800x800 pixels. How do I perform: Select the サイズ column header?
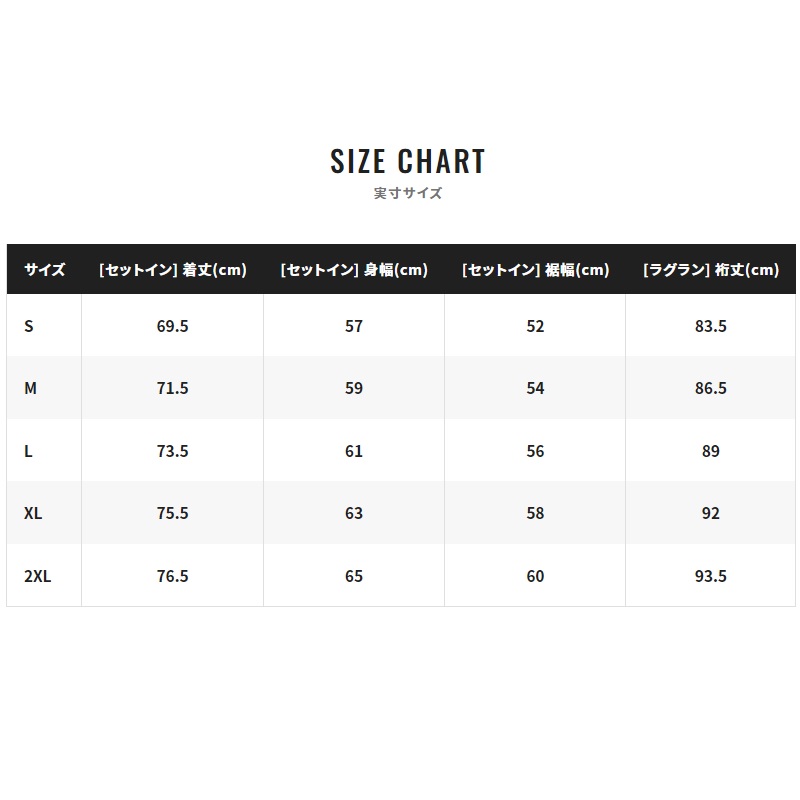[x=44, y=269]
